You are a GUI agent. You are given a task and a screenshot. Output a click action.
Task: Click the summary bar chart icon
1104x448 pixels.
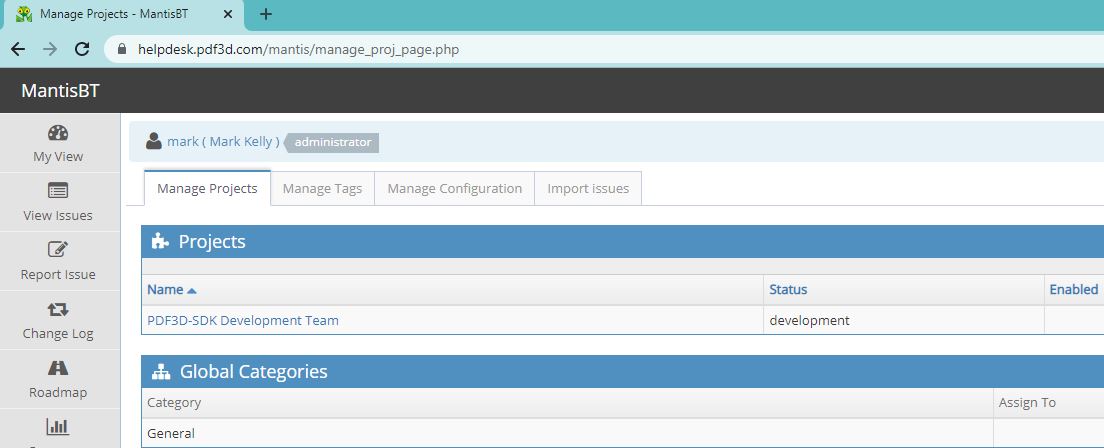[x=58, y=427]
